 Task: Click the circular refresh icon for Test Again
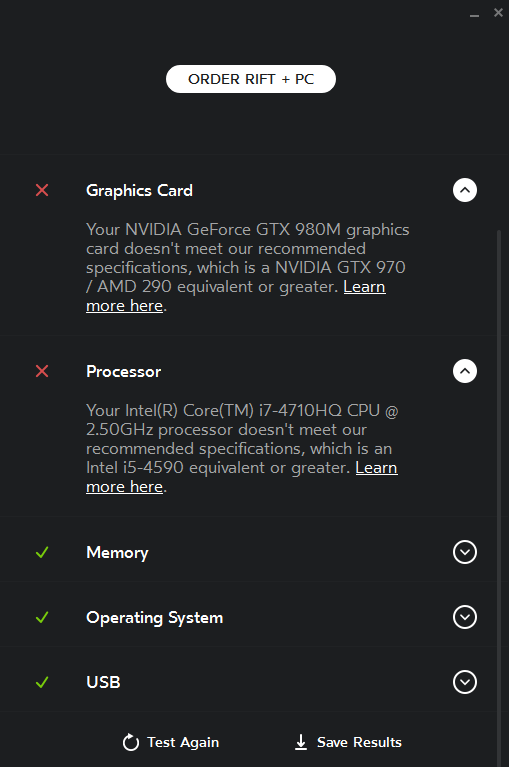click(130, 742)
